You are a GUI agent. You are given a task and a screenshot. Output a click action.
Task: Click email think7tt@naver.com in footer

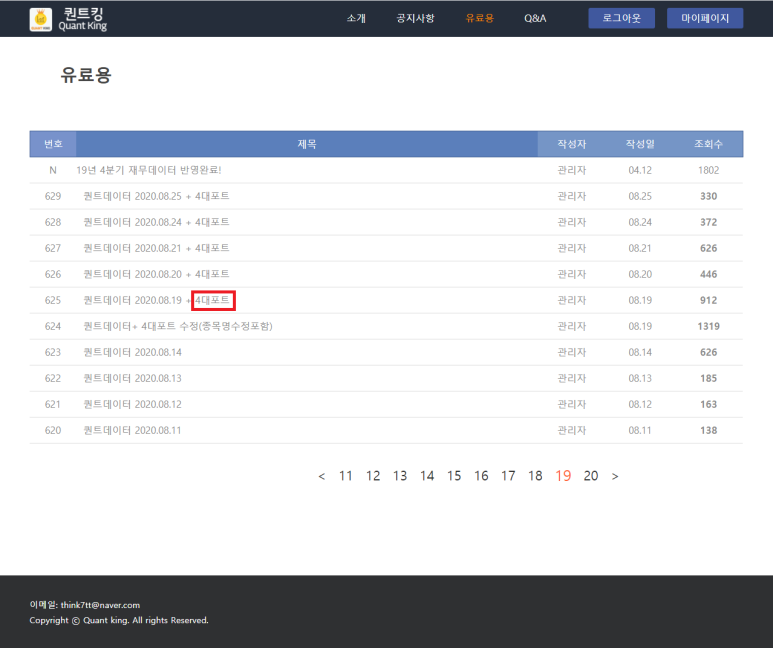pos(100,605)
